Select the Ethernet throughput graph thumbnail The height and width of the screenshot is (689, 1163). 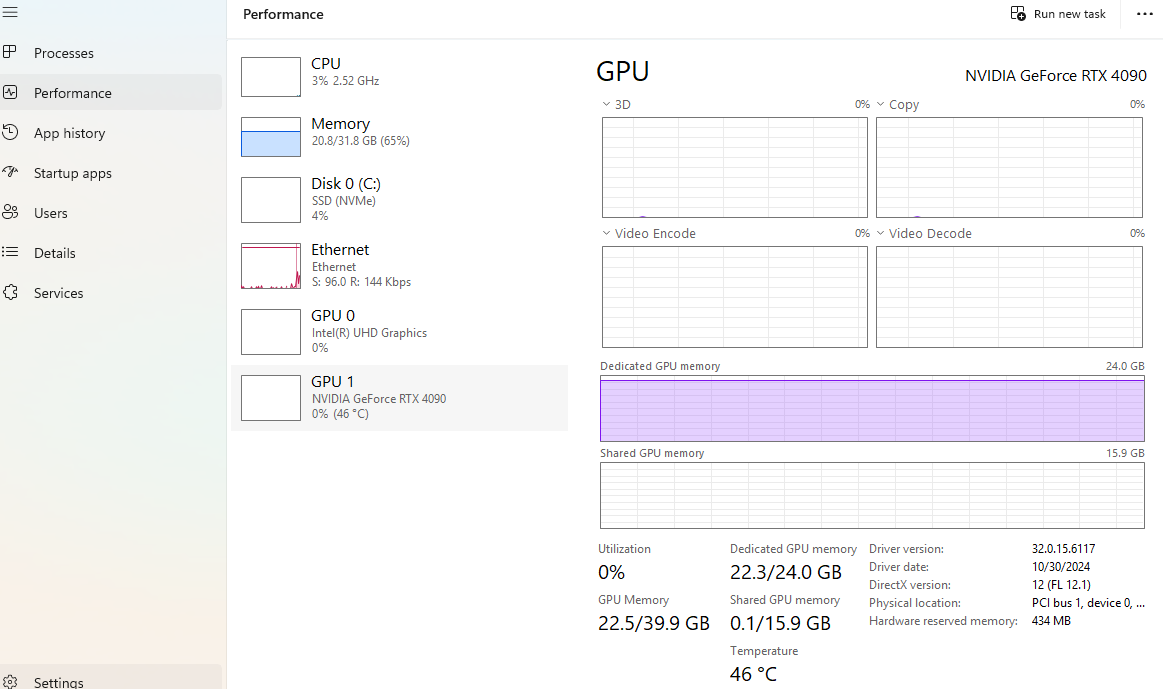pyautogui.click(x=271, y=266)
